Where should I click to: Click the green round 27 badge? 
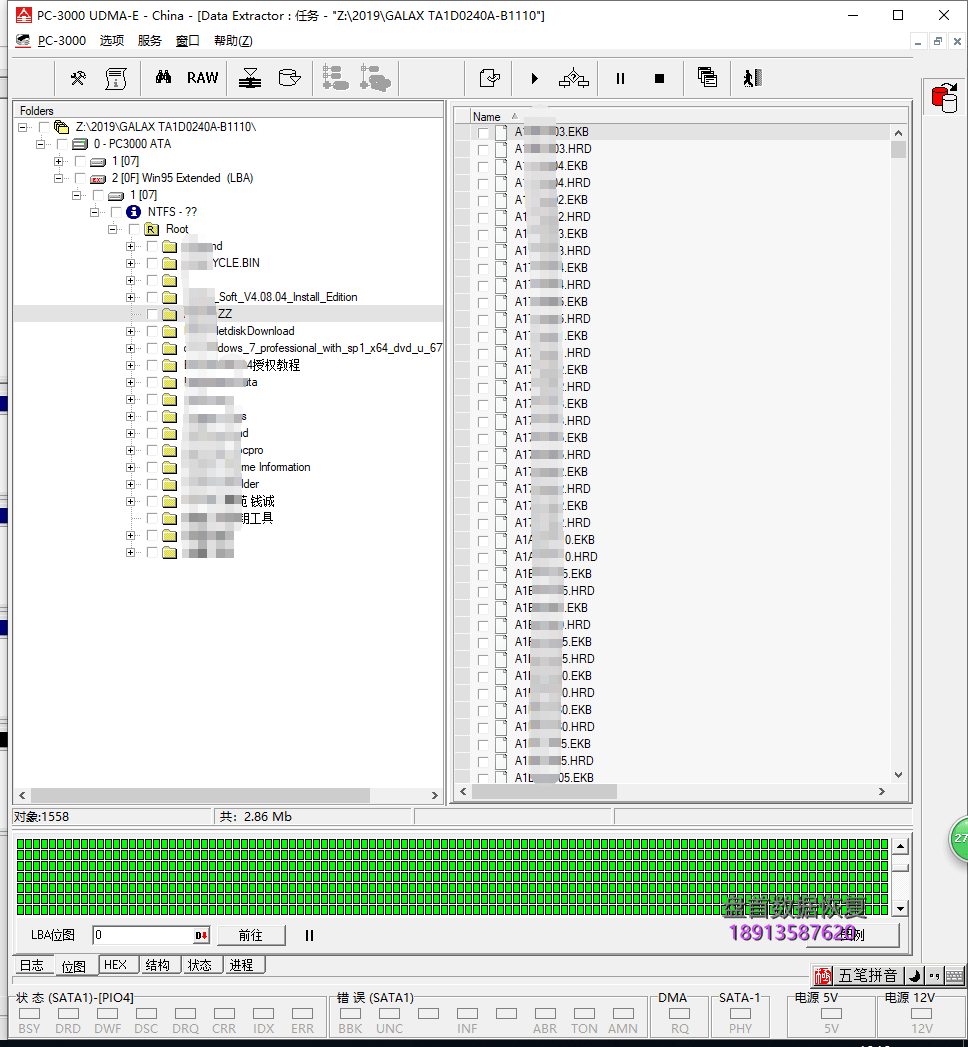(x=959, y=838)
